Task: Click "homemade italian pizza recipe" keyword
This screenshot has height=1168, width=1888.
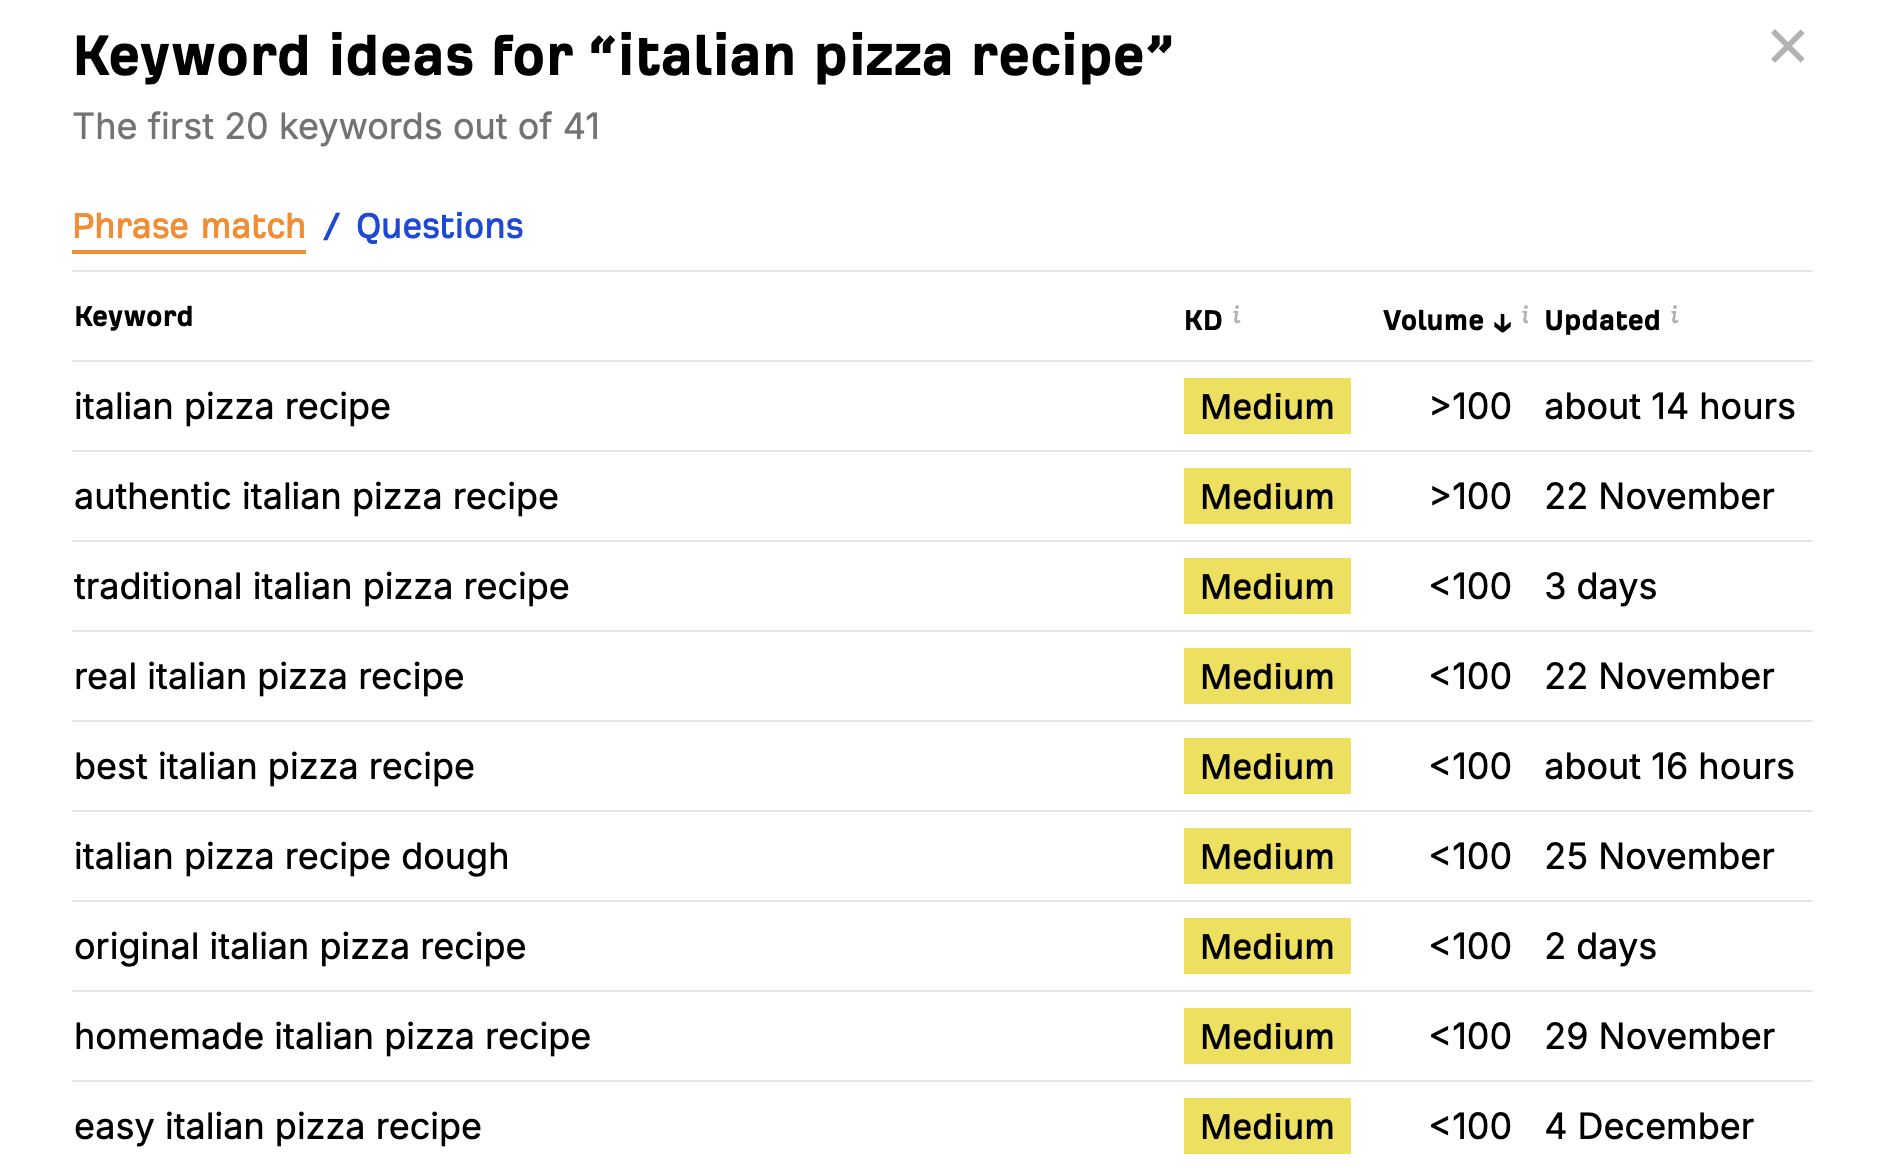Action: click(x=332, y=1036)
